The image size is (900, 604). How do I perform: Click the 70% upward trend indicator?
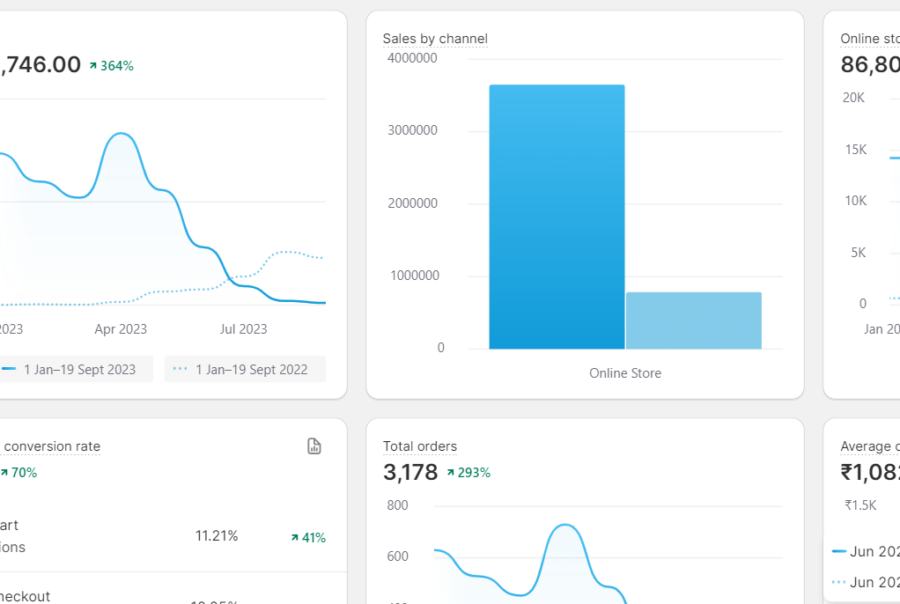tap(4, 473)
